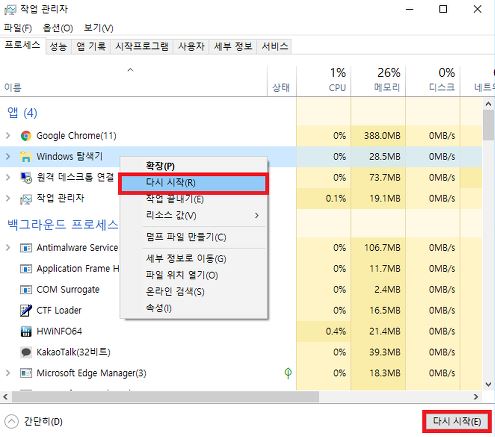The height and width of the screenshot is (437, 495).
Task: Sort by the 메모리 column header
Action: [378, 80]
